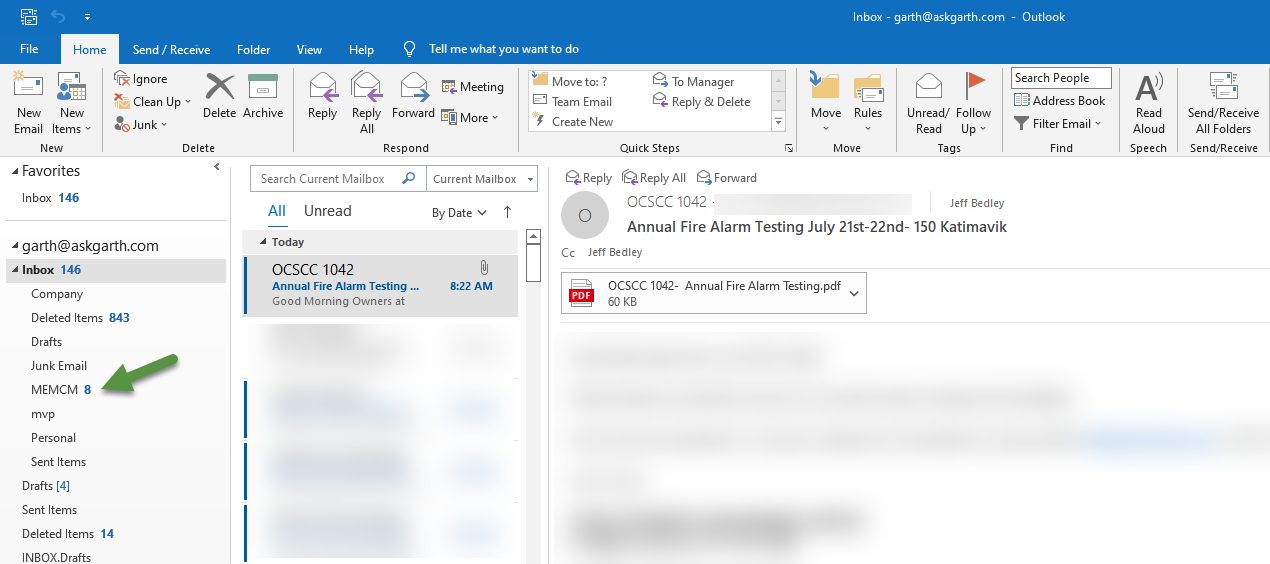The height and width of the screenshot is (564, 1270).
Task: Toggle Unread/Read status
Action: pyautogui.click(x=928, y=103)
